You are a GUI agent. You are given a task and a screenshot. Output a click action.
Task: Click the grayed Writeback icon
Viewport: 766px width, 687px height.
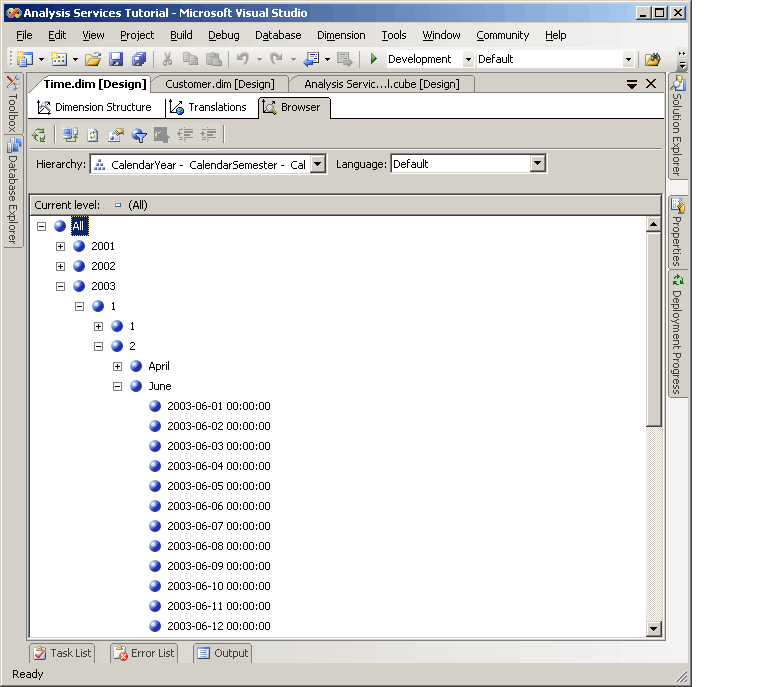click(161, 135)
